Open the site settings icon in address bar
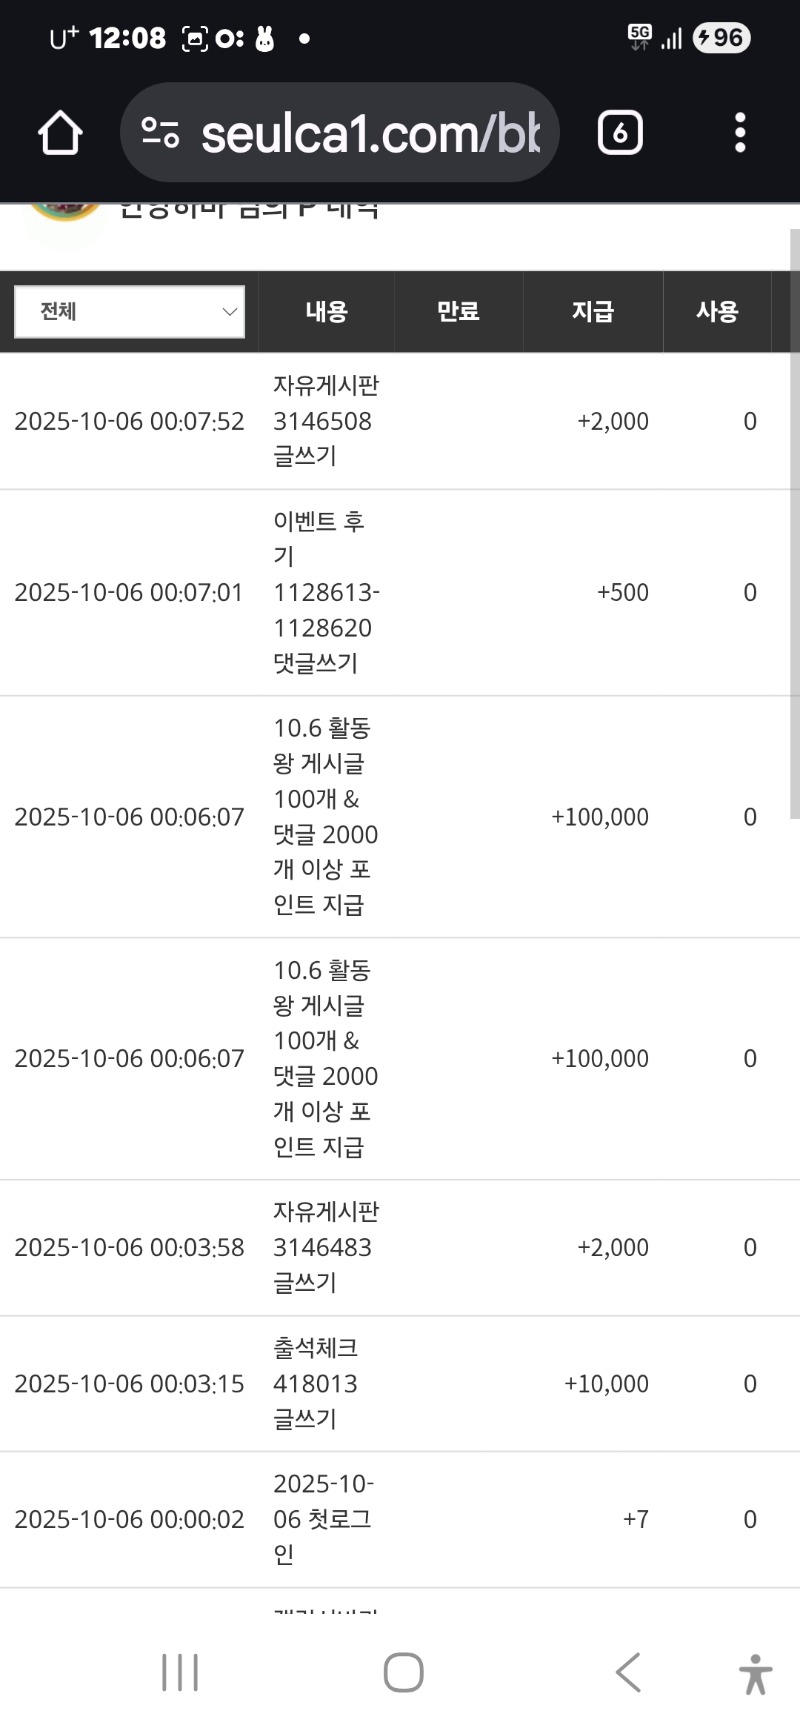 point(160,133)
